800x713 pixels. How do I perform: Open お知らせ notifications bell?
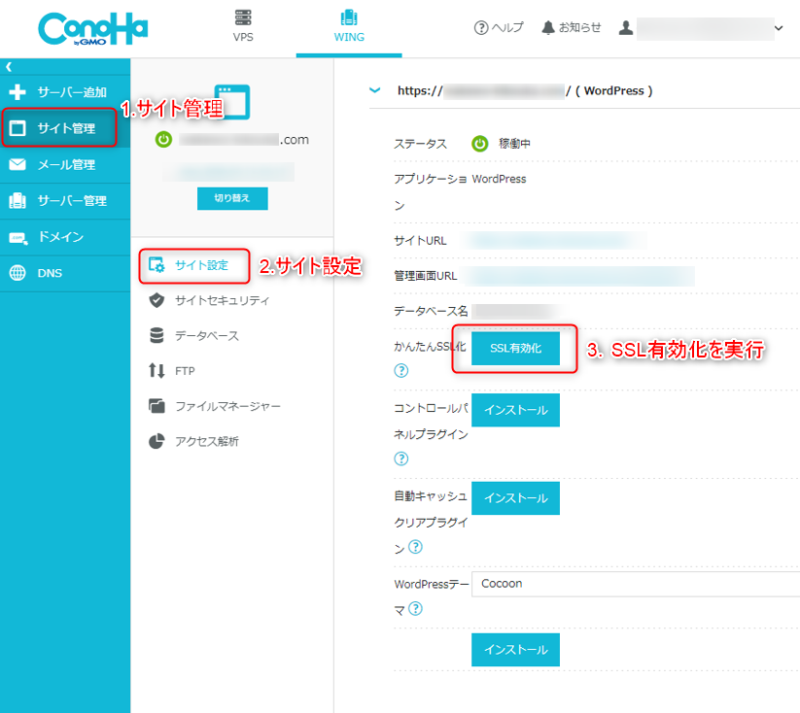click(548, 28)
